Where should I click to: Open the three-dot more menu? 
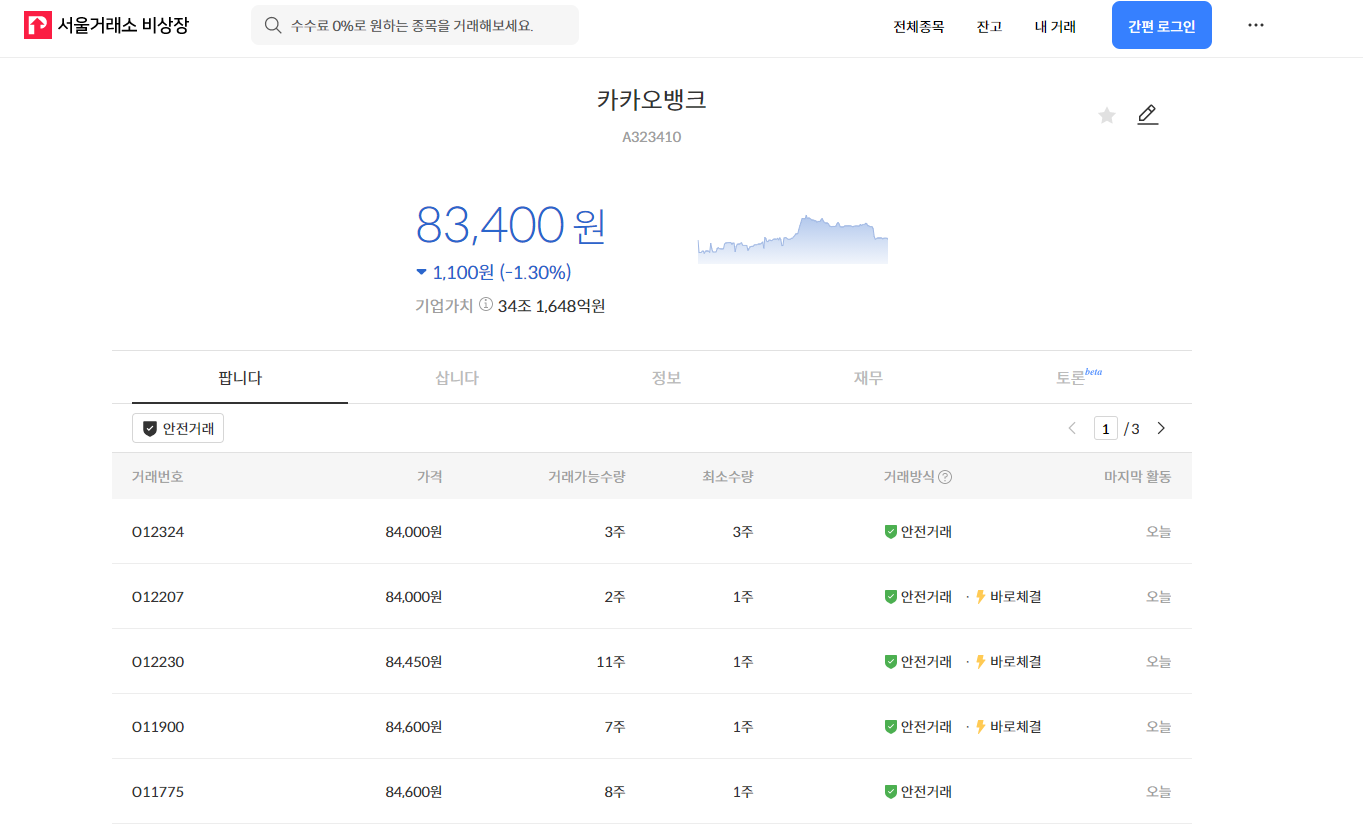click(1256, 25)
